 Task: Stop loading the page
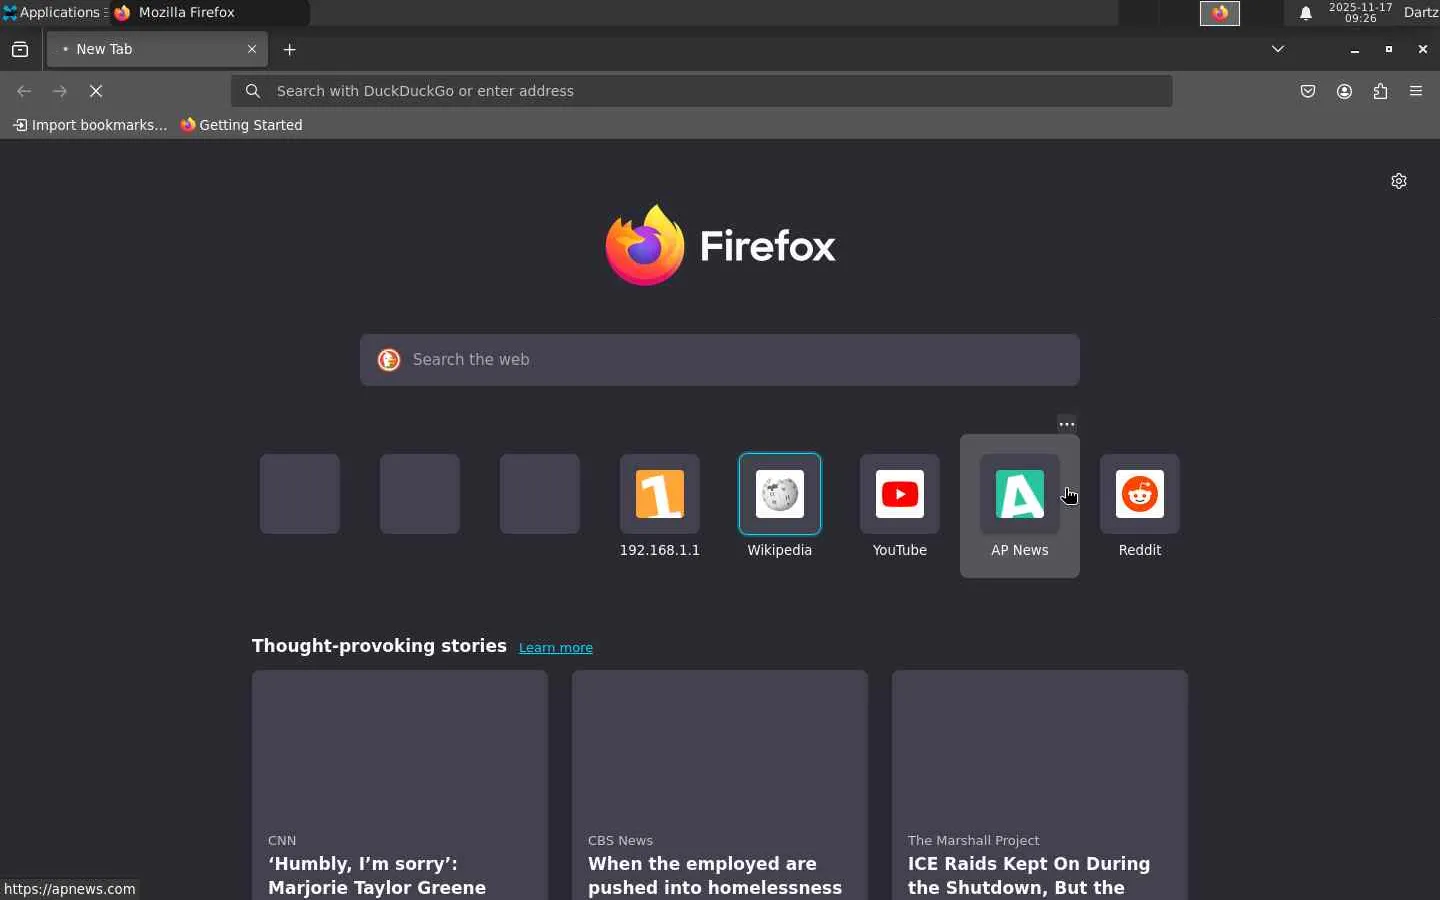96,91
